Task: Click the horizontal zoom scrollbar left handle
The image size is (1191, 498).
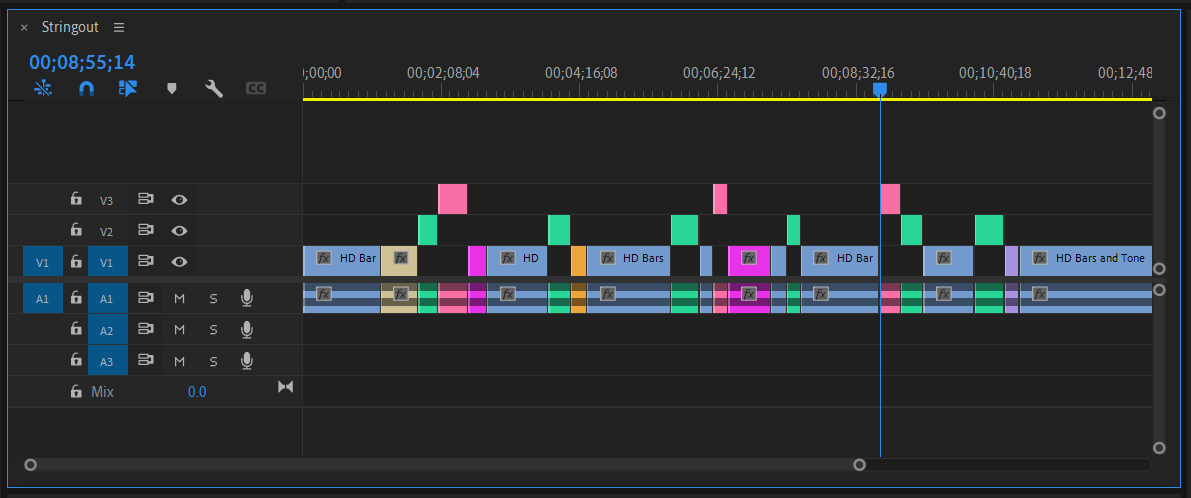Action: (x=30, y=465)
